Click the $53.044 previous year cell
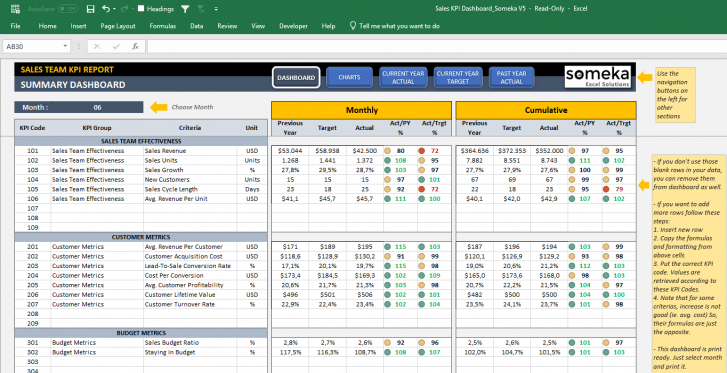This screenshot has width=727, height=373. [x=290, y=151]
